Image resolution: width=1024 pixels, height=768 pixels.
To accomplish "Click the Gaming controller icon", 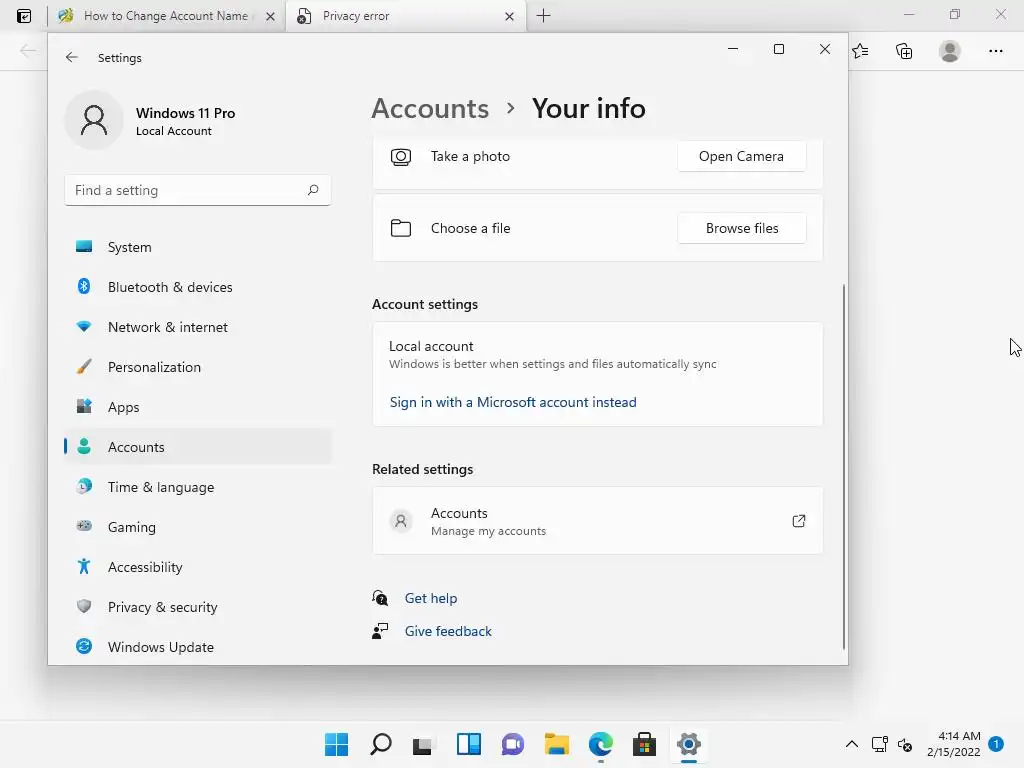I will point(84,526).
